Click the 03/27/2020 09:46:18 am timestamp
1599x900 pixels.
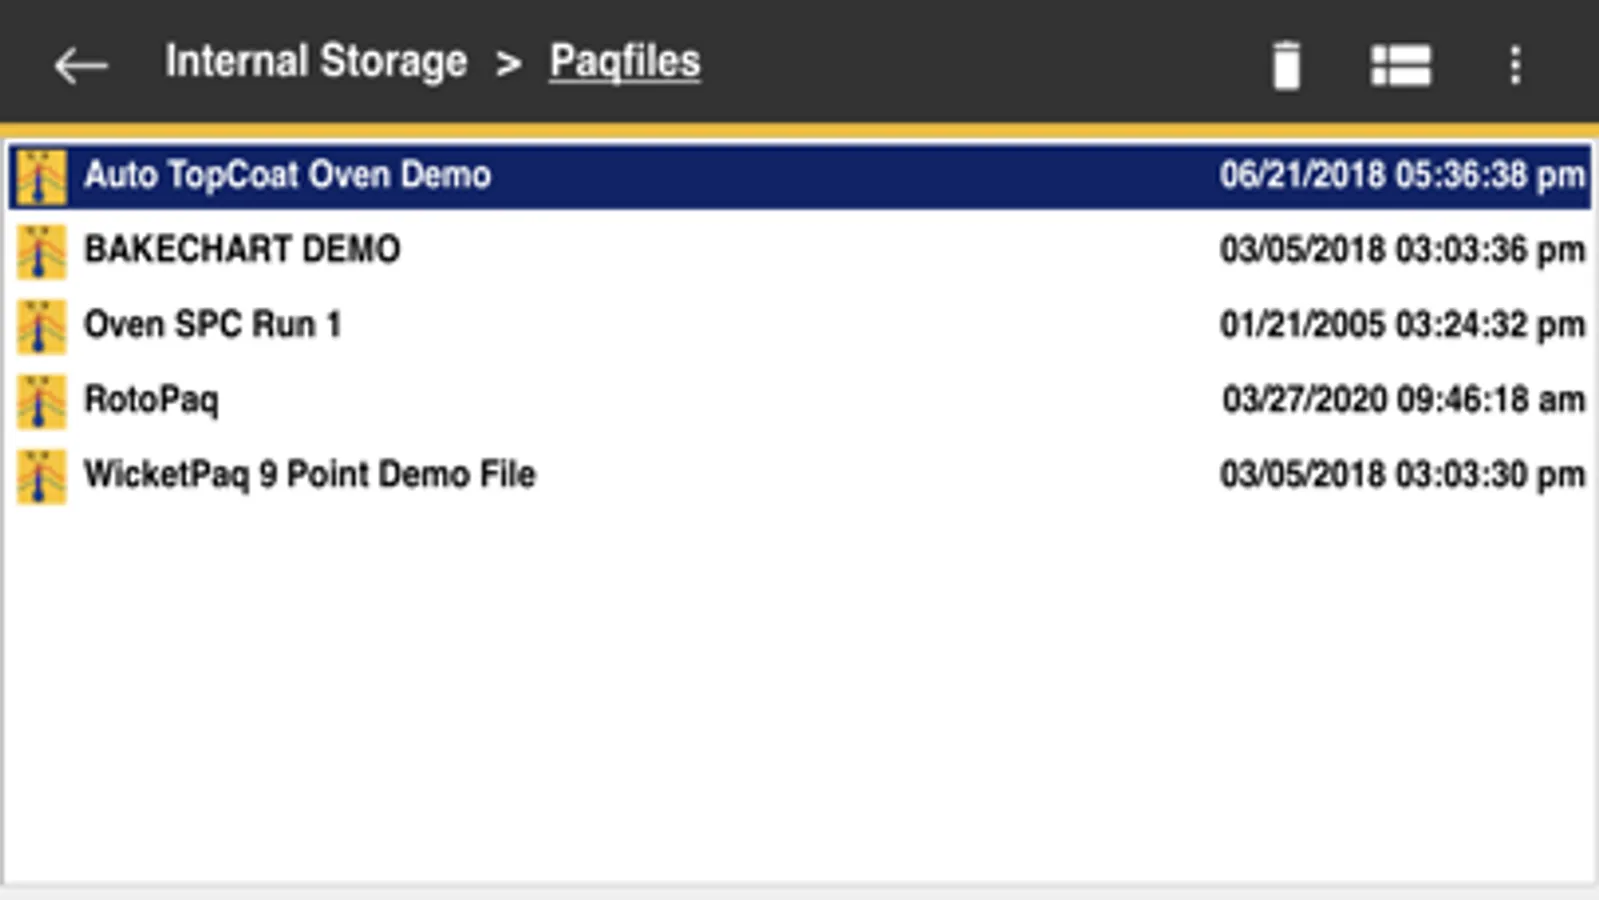1403,399
